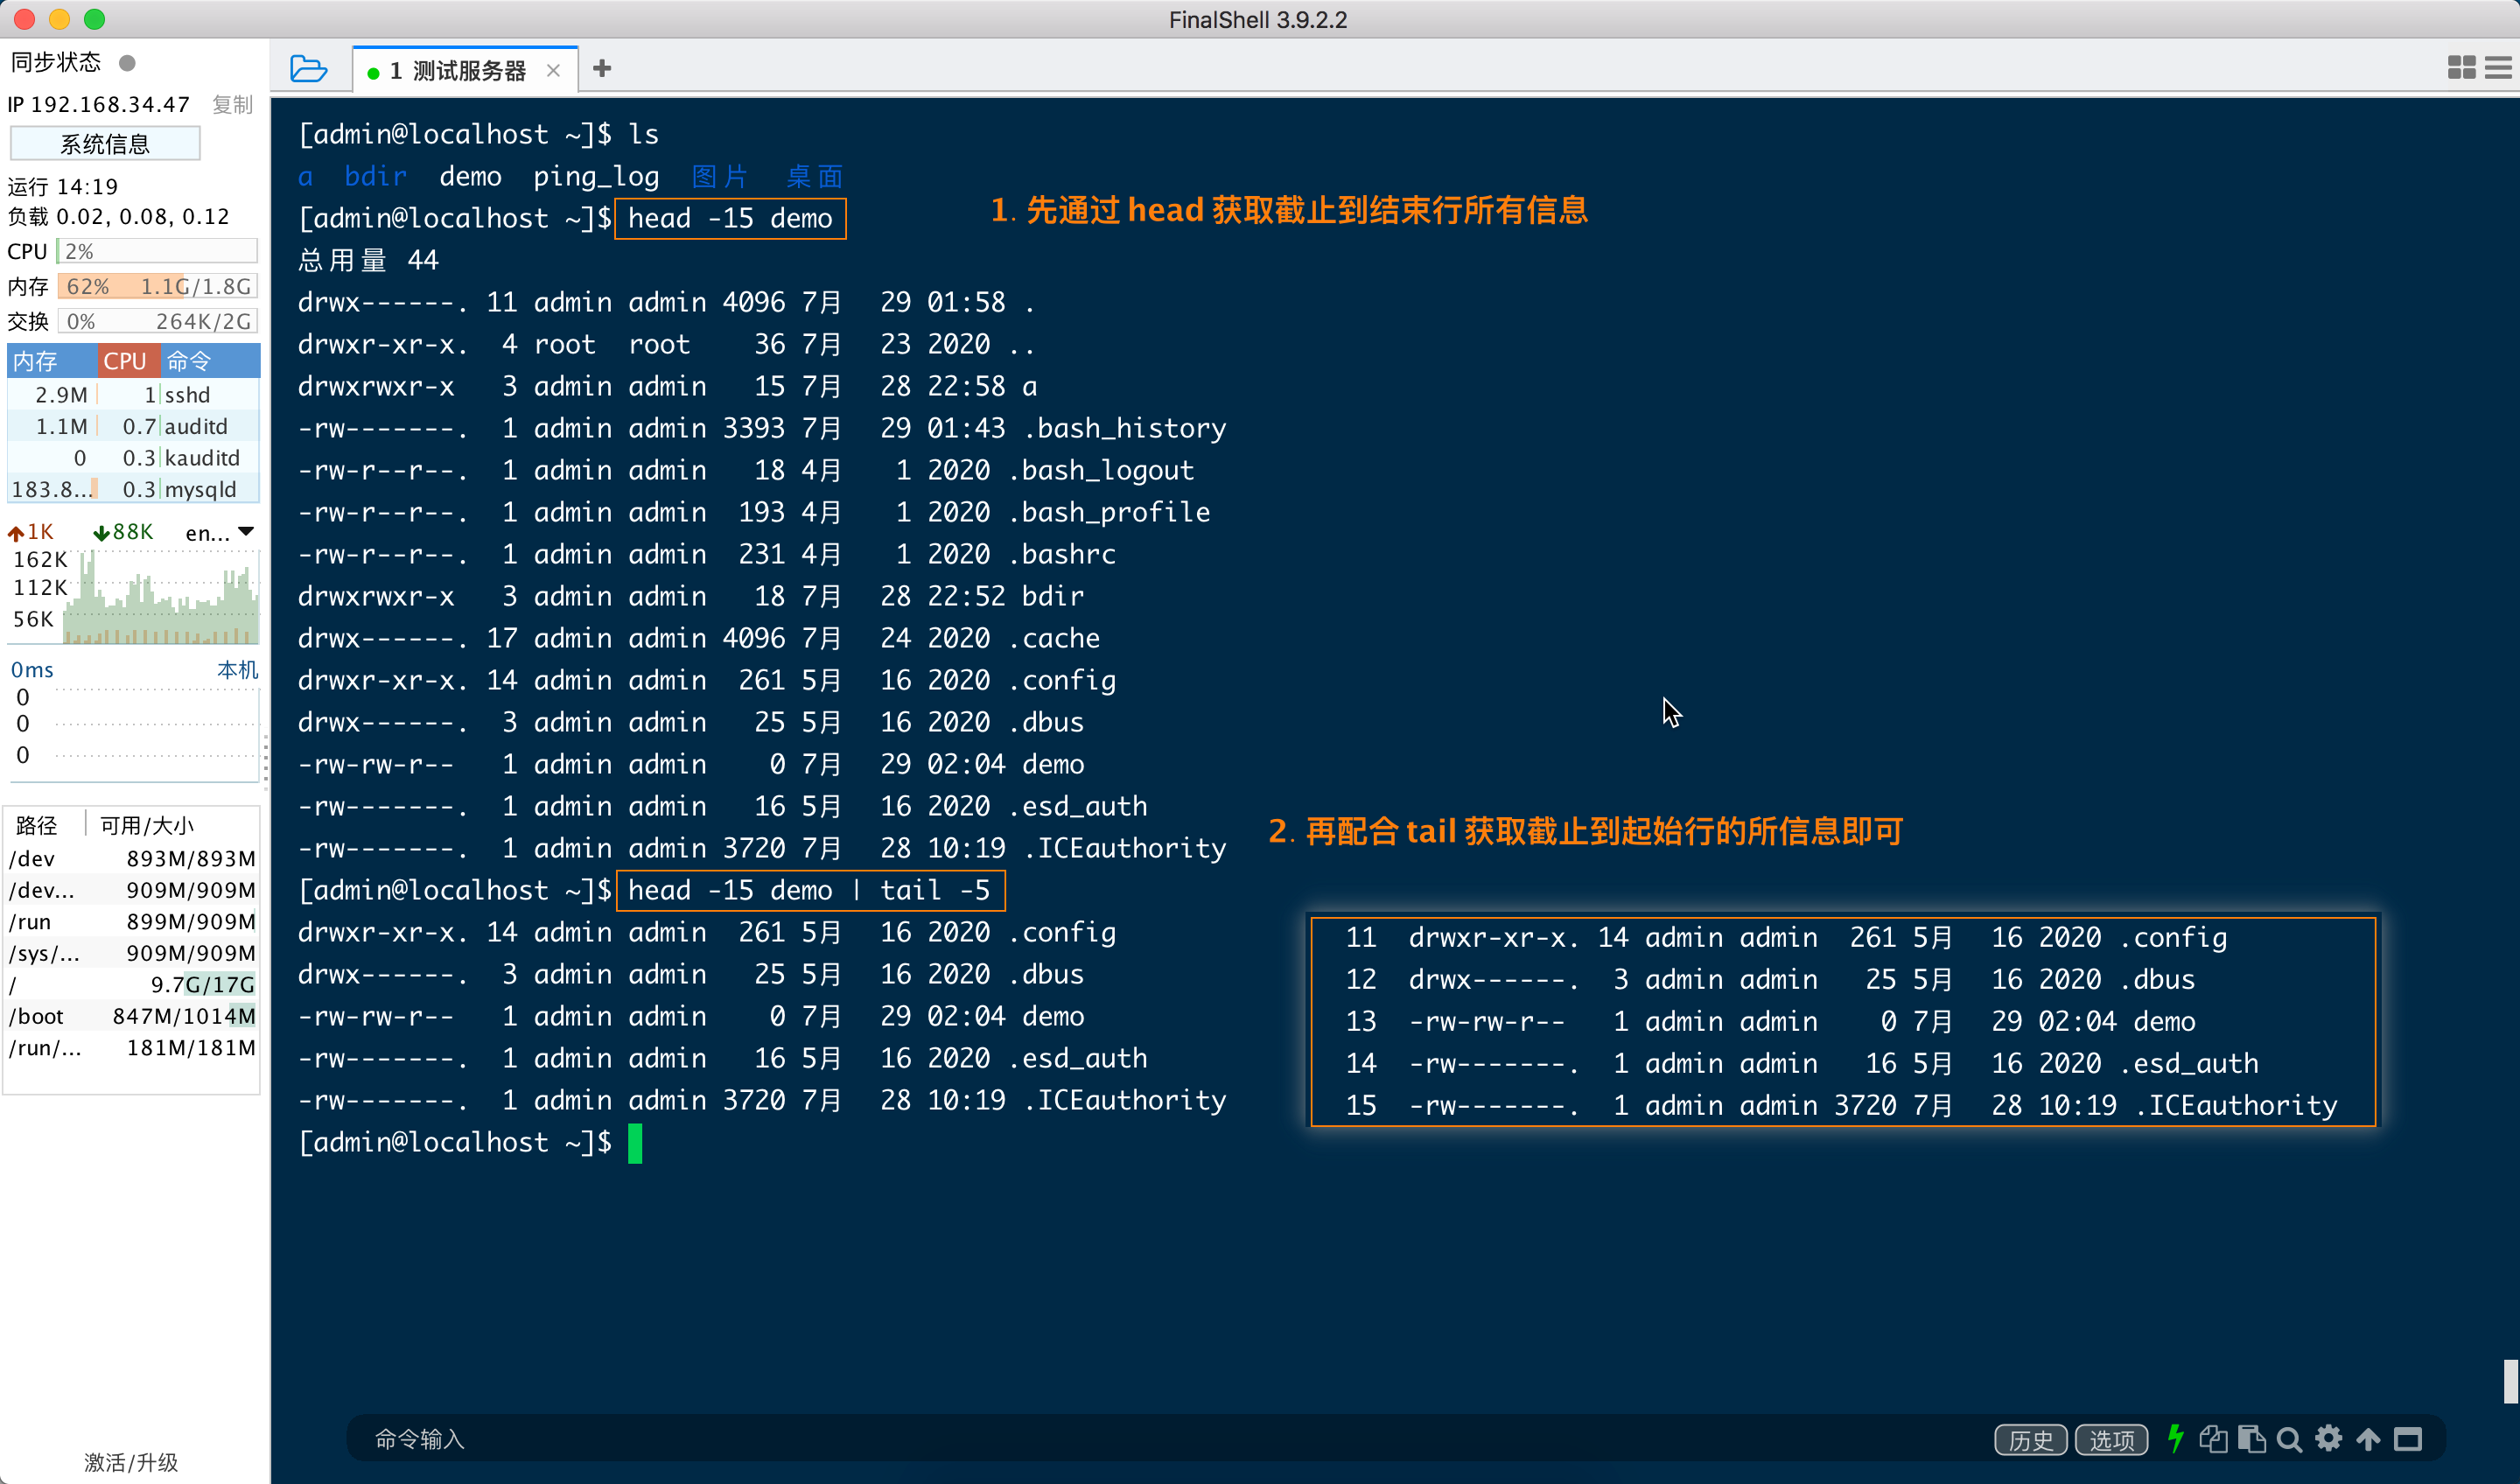Expand the network interface dropdown
The height and width of the screenshot is (1484, 2520).
pyautogui.click(x=246, y=532)
